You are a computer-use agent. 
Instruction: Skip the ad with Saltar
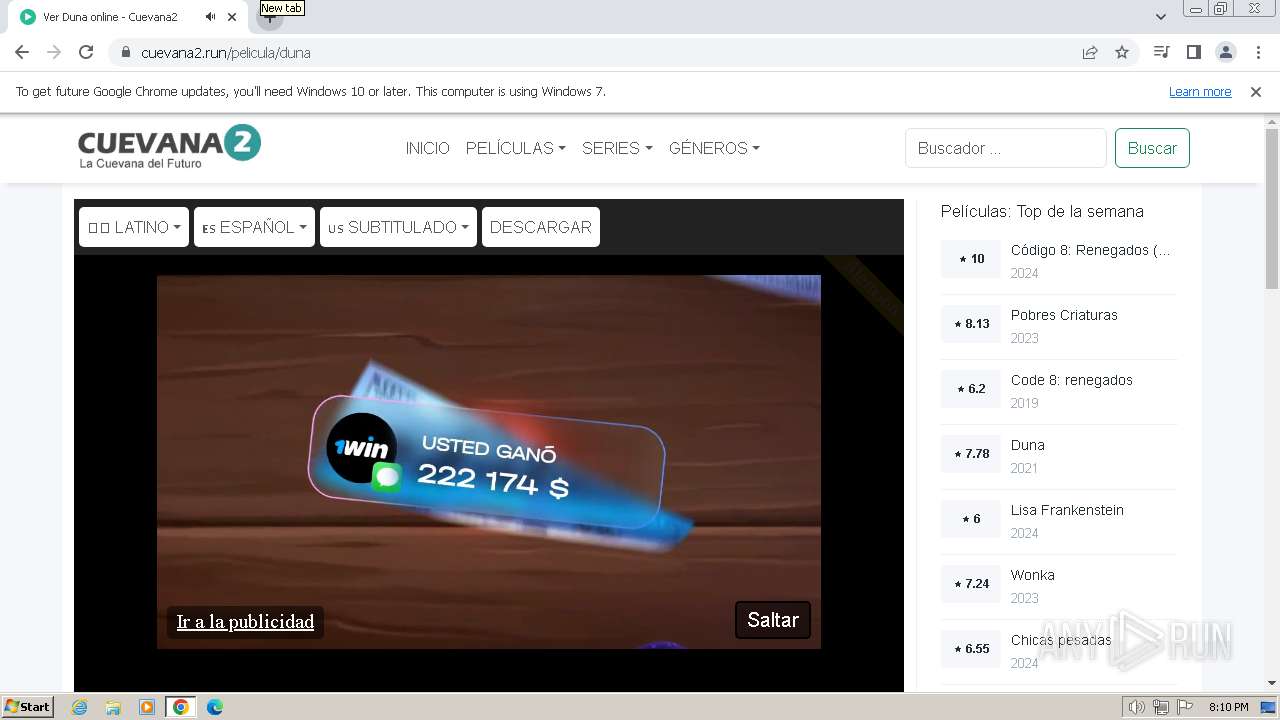tap(773, 620)
